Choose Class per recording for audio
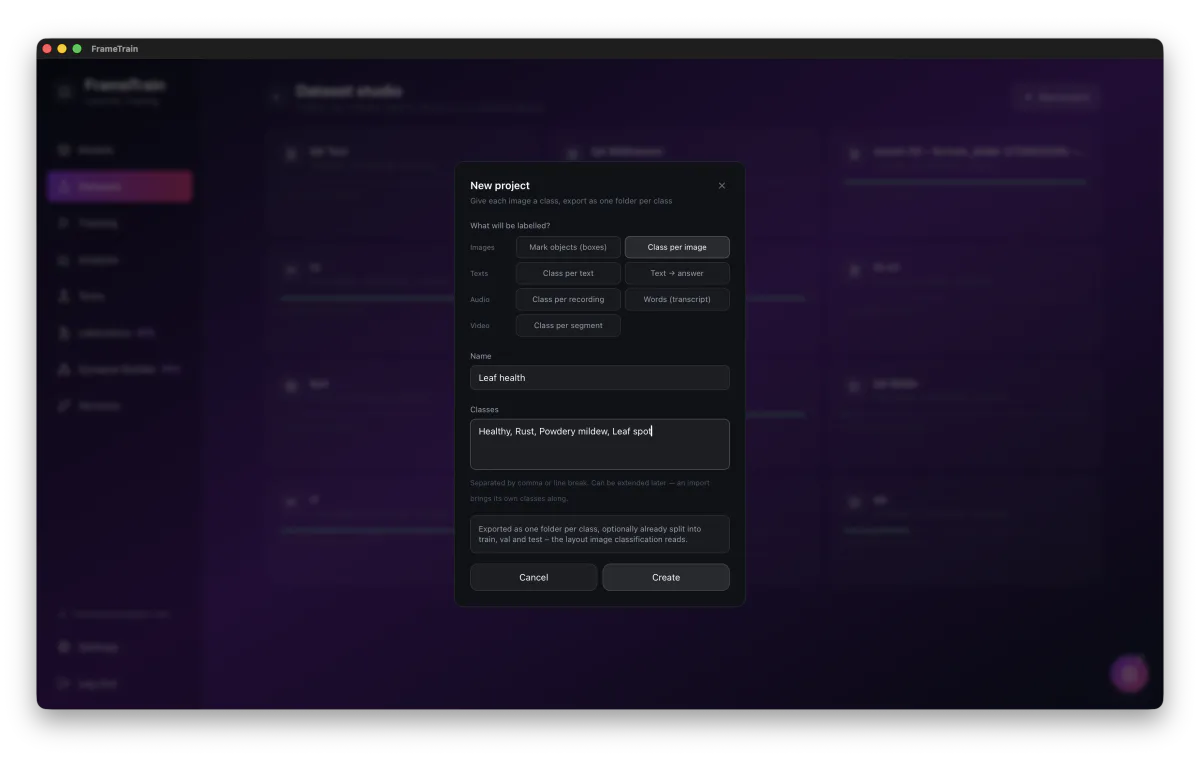 coord(568,299)
